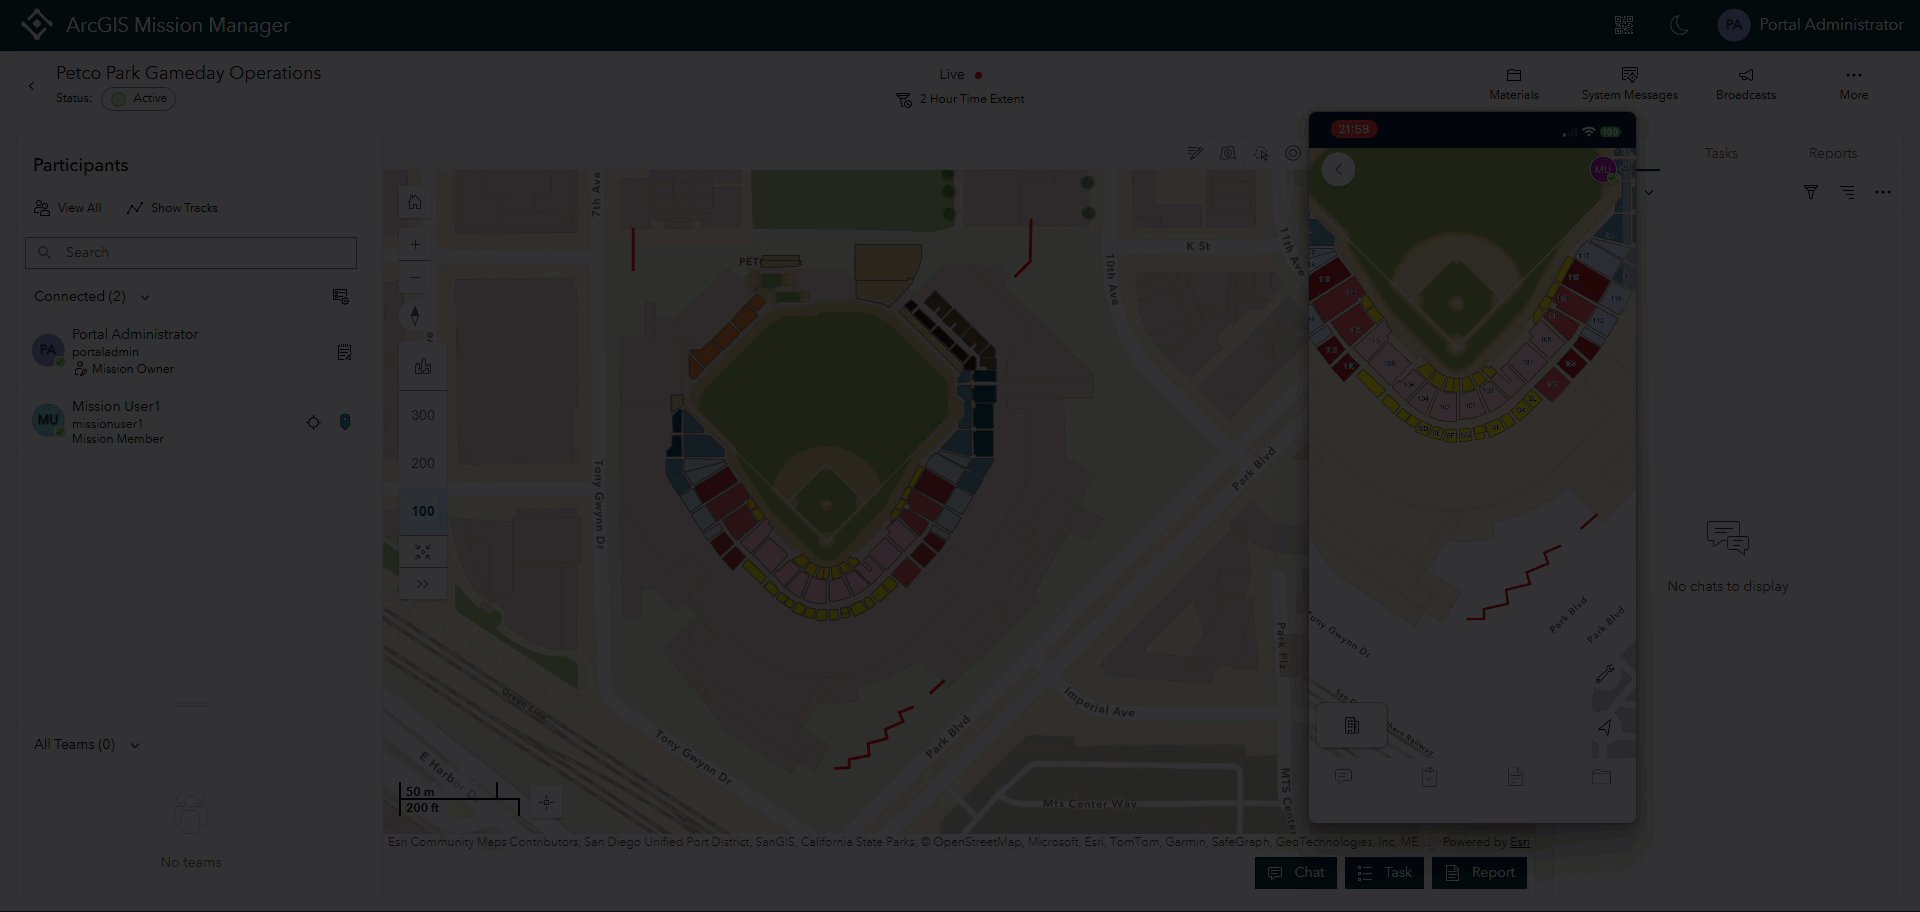This screenshot has height=912, width=1920.
Task: Open the 2 Hour Time Extent setting
Action: [961, 99]
